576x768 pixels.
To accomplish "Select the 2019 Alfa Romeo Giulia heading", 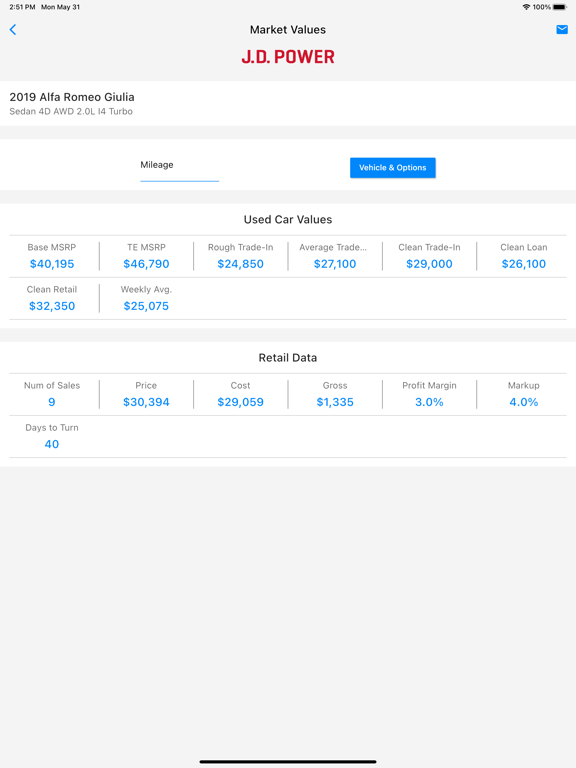I will pyautogui.click(x=72, y=97).
